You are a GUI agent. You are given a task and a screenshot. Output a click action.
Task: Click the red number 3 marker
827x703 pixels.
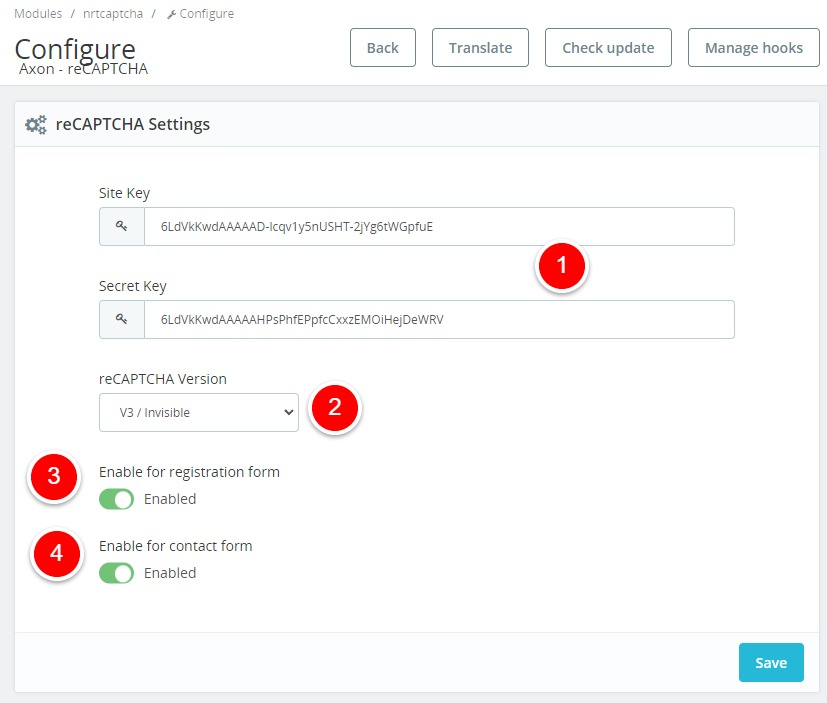55,477
